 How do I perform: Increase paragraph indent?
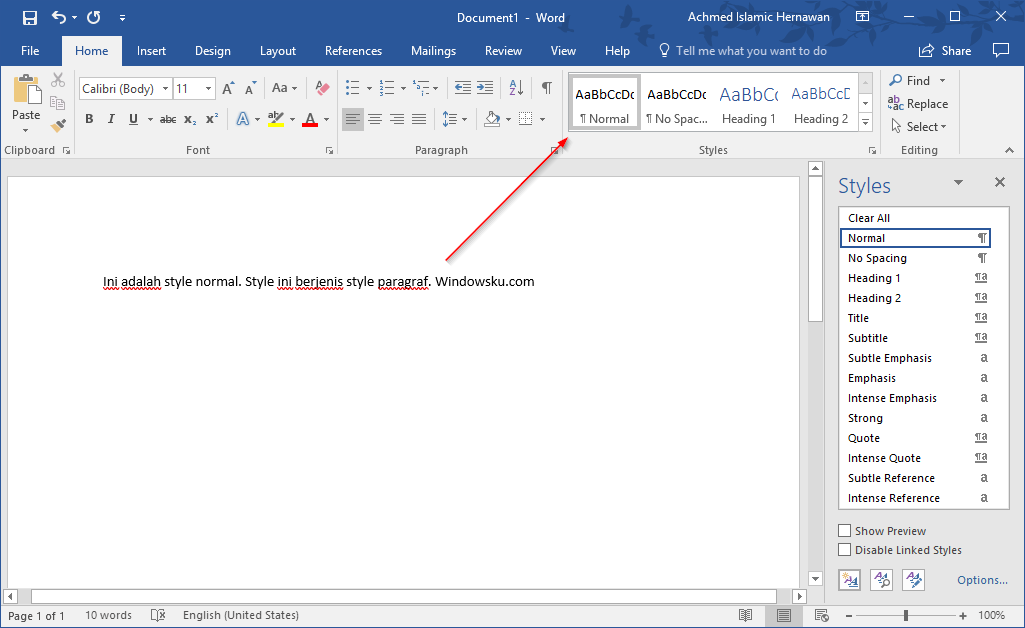point(485,88)
